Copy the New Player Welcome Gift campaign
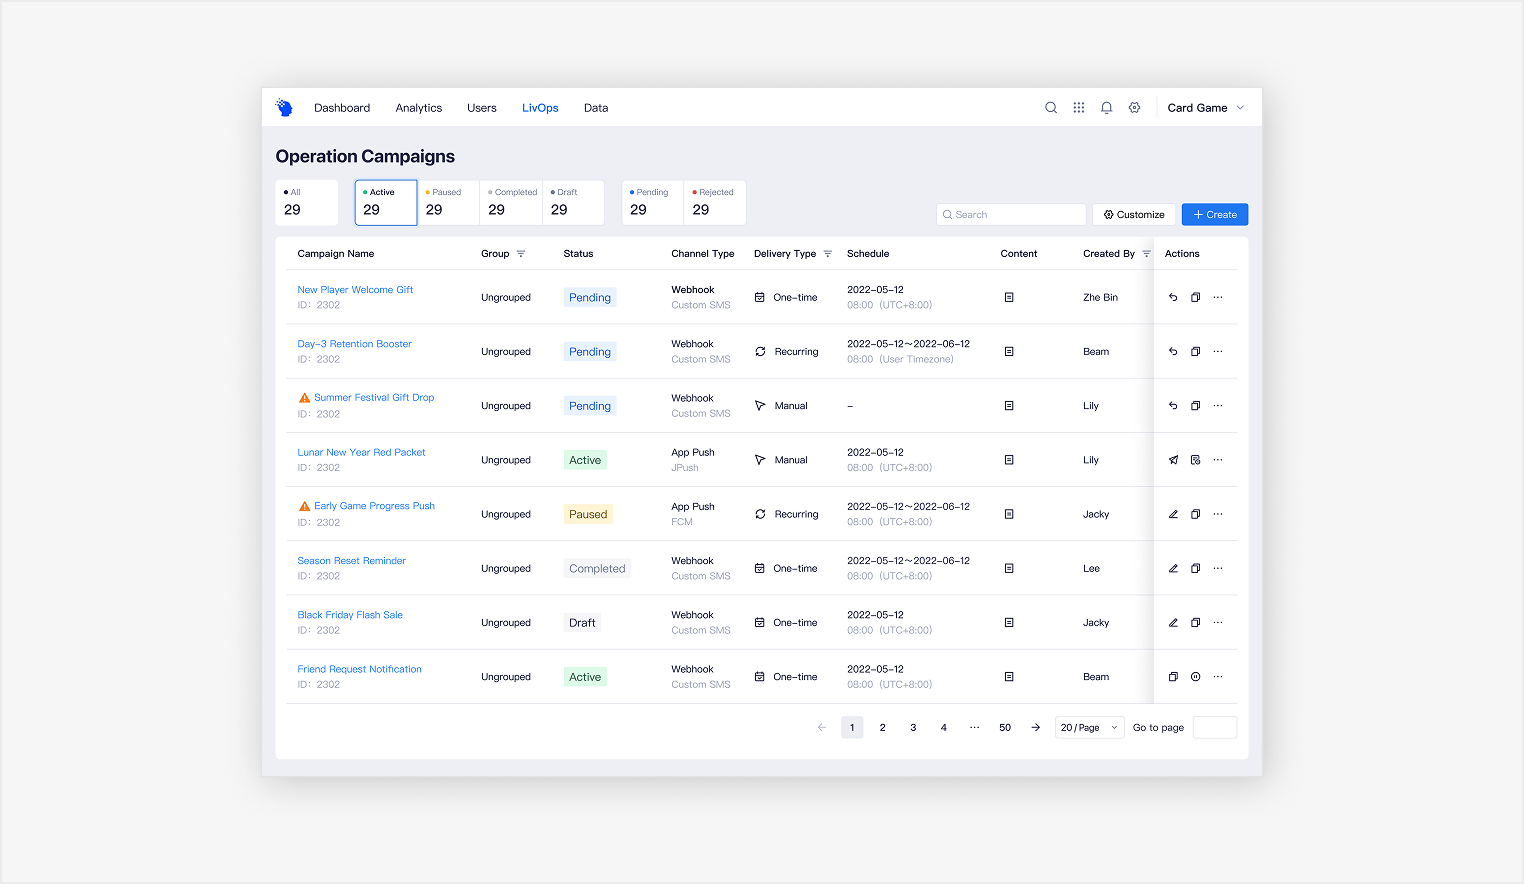This screenshot has width=1524, height=884. tap(1195, 298)
